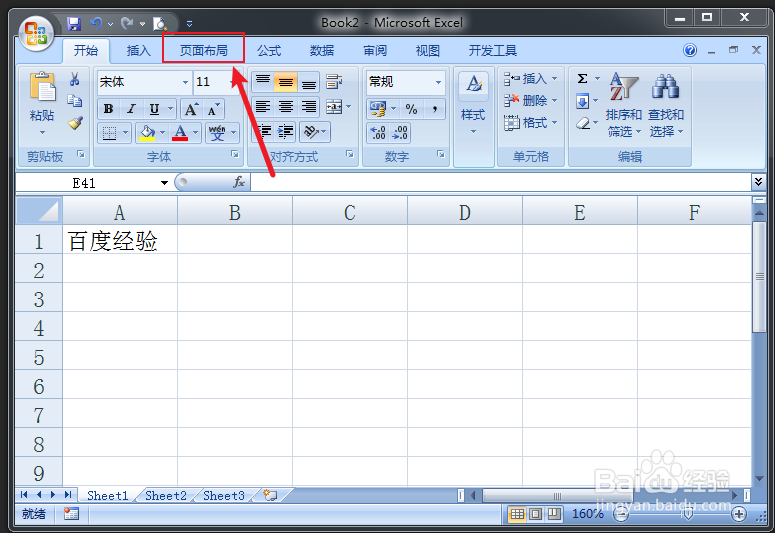The image size is (775, 533).
Task: Switch to the 开发工具 tab
Action: point(492,50)
